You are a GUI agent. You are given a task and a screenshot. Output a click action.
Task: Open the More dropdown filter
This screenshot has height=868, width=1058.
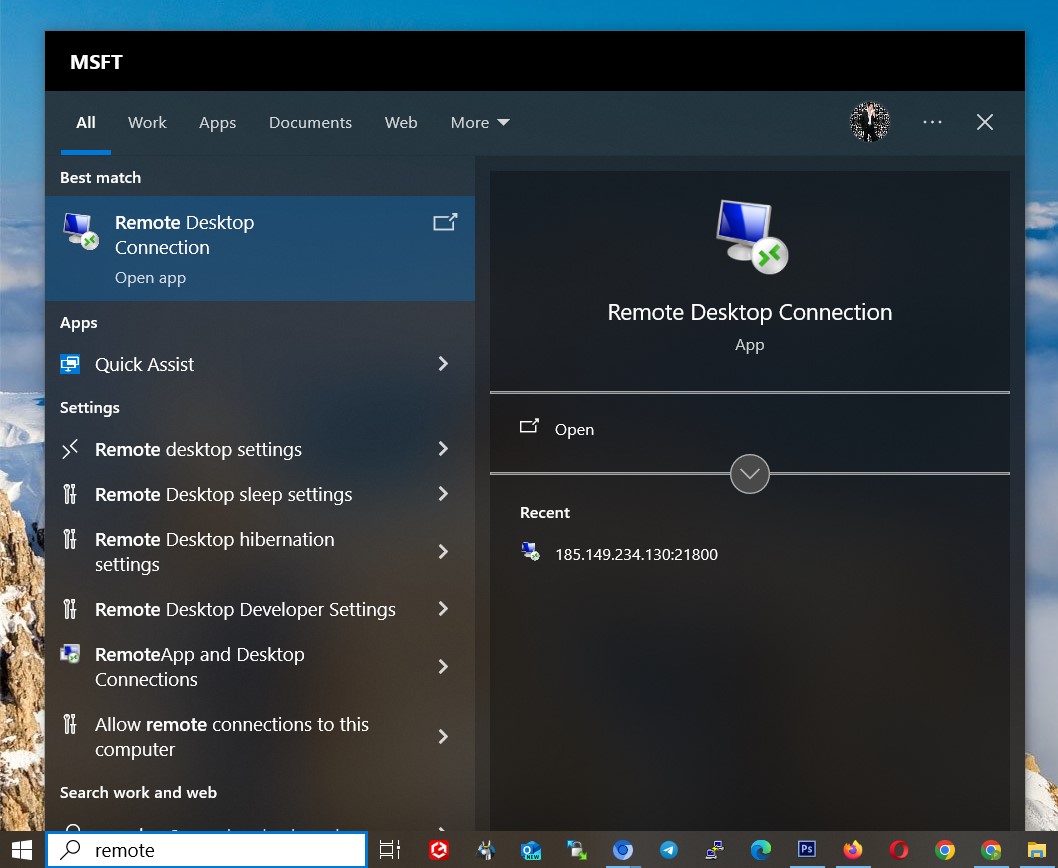click(x=480, y=123)
